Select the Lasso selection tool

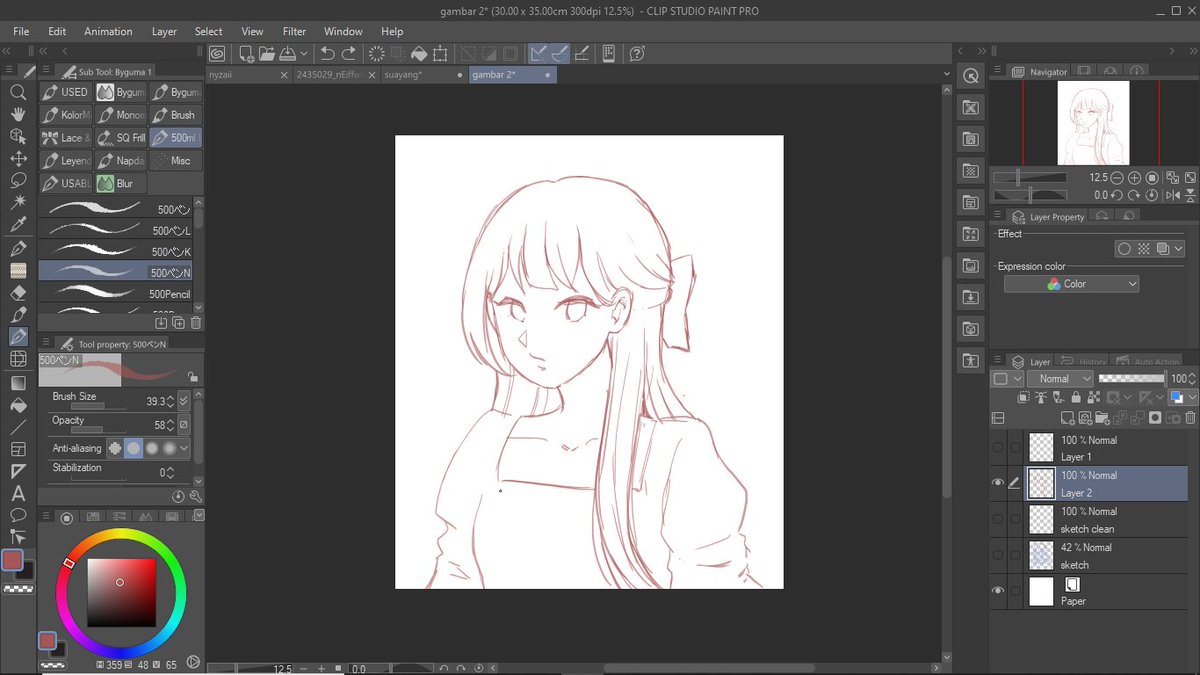(18, 180)
